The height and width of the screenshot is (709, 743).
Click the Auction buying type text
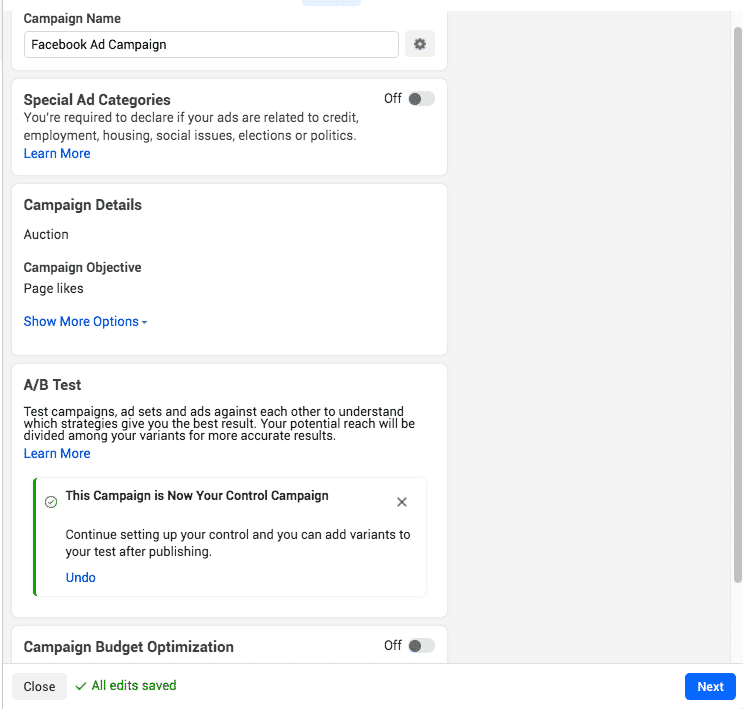coord(46,235)
